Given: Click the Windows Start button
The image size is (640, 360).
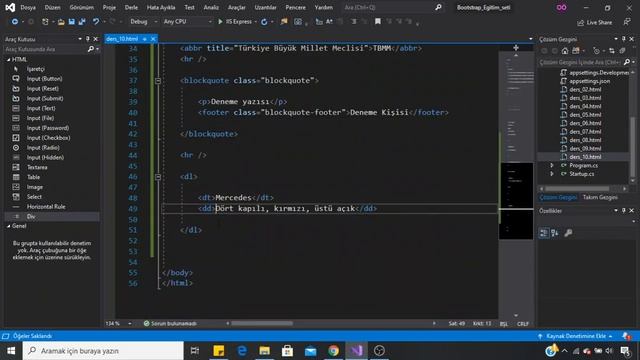Looking at the screenshot, I should pyautogui.click(x=11, y=351).
